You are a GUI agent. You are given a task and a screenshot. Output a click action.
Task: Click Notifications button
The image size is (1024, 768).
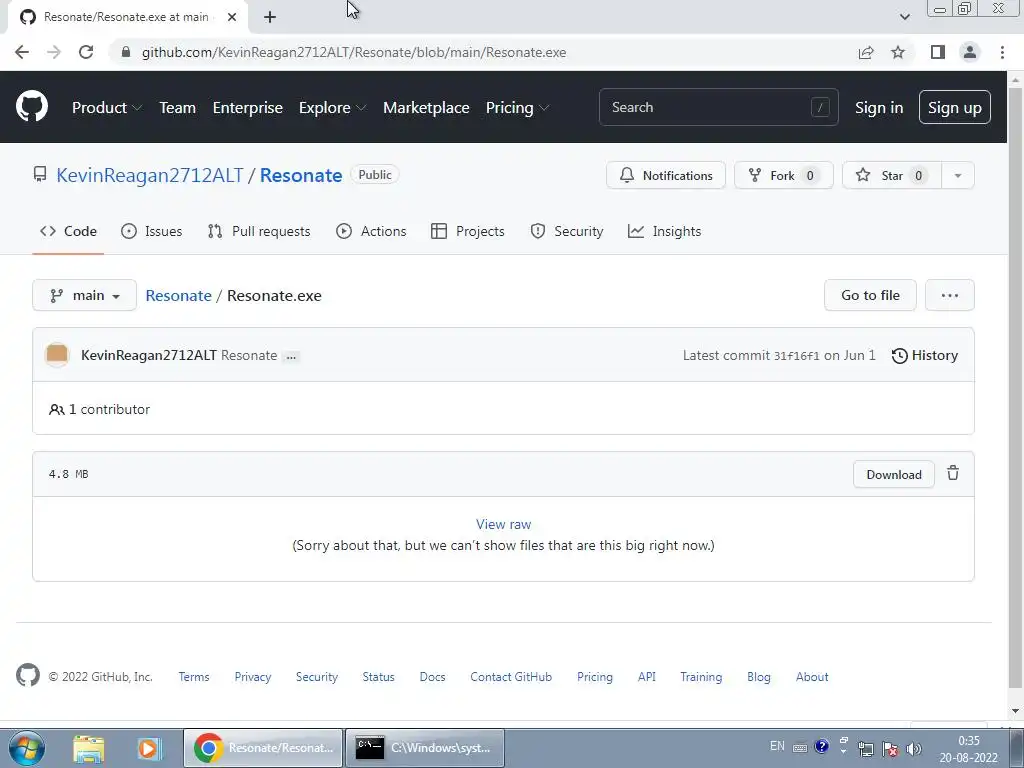[665, 175]
